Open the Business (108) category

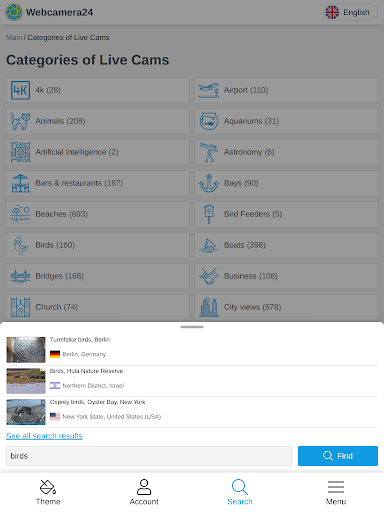286,276
